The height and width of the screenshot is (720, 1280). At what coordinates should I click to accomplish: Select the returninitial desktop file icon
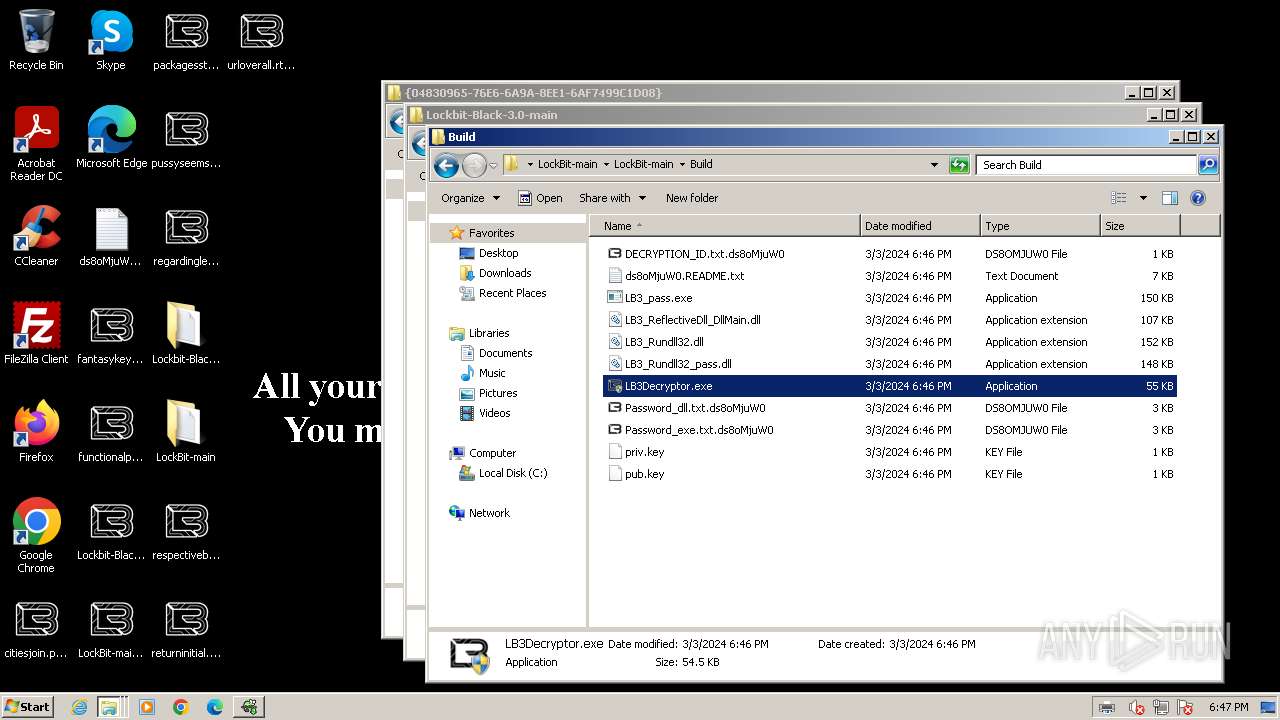tap(186, 628)
